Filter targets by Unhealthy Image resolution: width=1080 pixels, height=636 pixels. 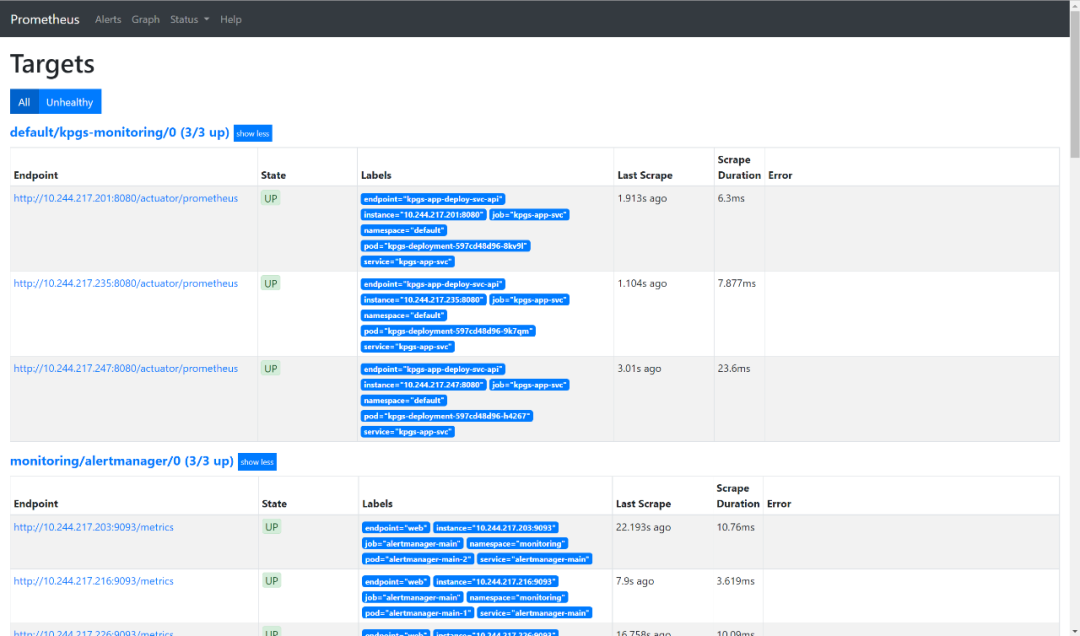point(70,102)
